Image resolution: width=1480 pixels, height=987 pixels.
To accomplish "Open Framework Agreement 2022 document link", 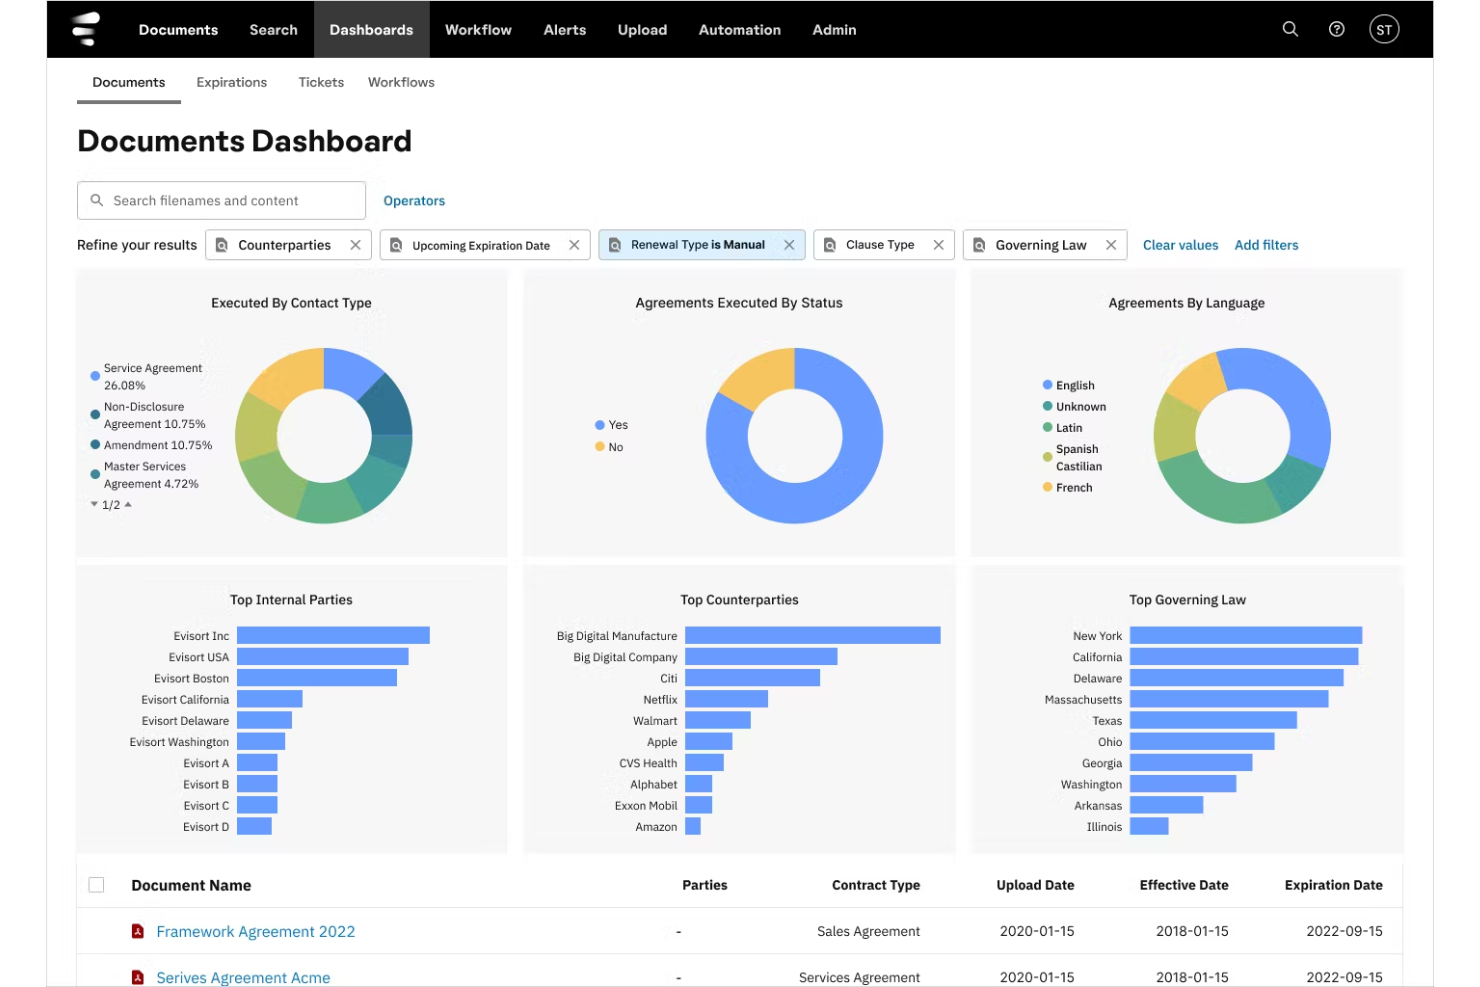I will (x=255, y=931).
